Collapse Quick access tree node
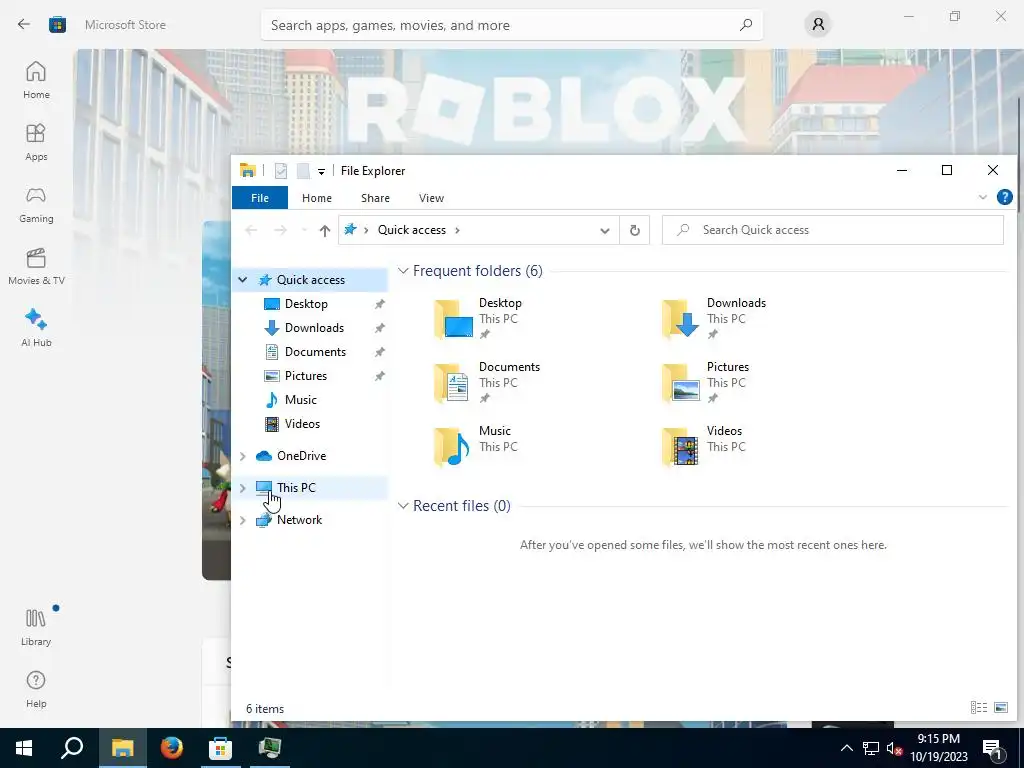This screenshot has height=768, width=1024. (243, 280)
